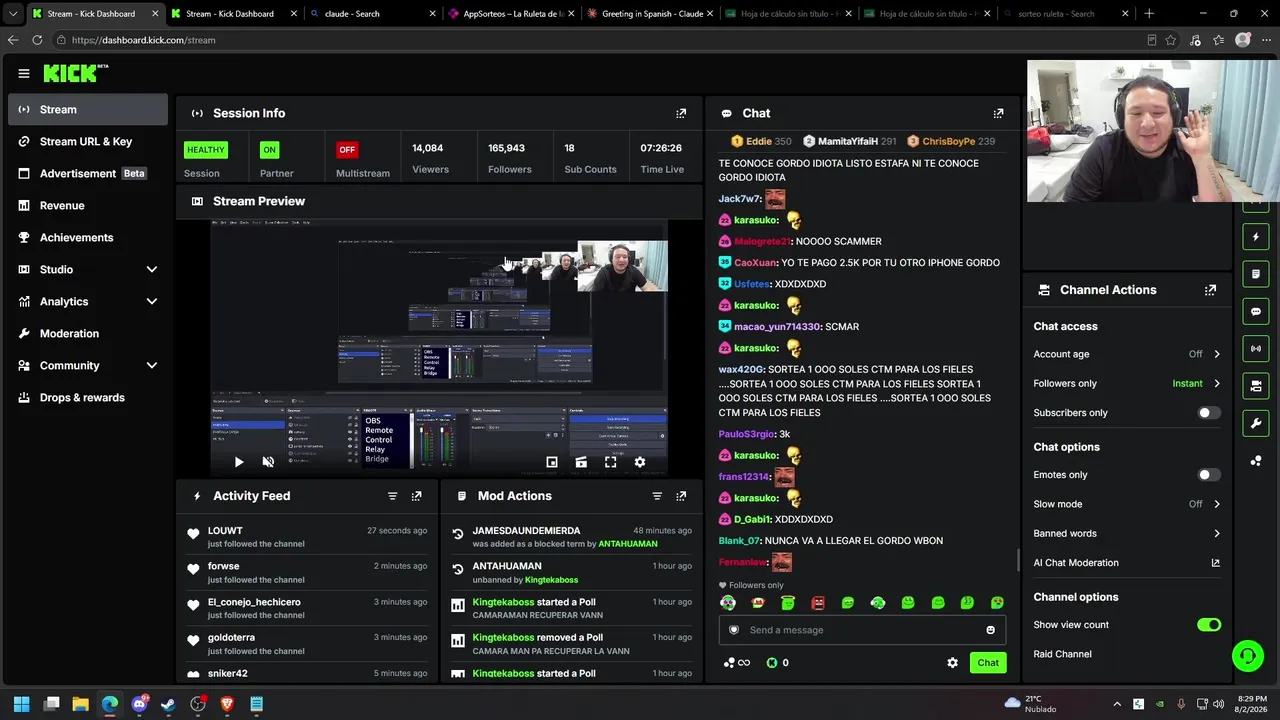
Task: Enter fullscreen on the stream preview
Action: 610,462
